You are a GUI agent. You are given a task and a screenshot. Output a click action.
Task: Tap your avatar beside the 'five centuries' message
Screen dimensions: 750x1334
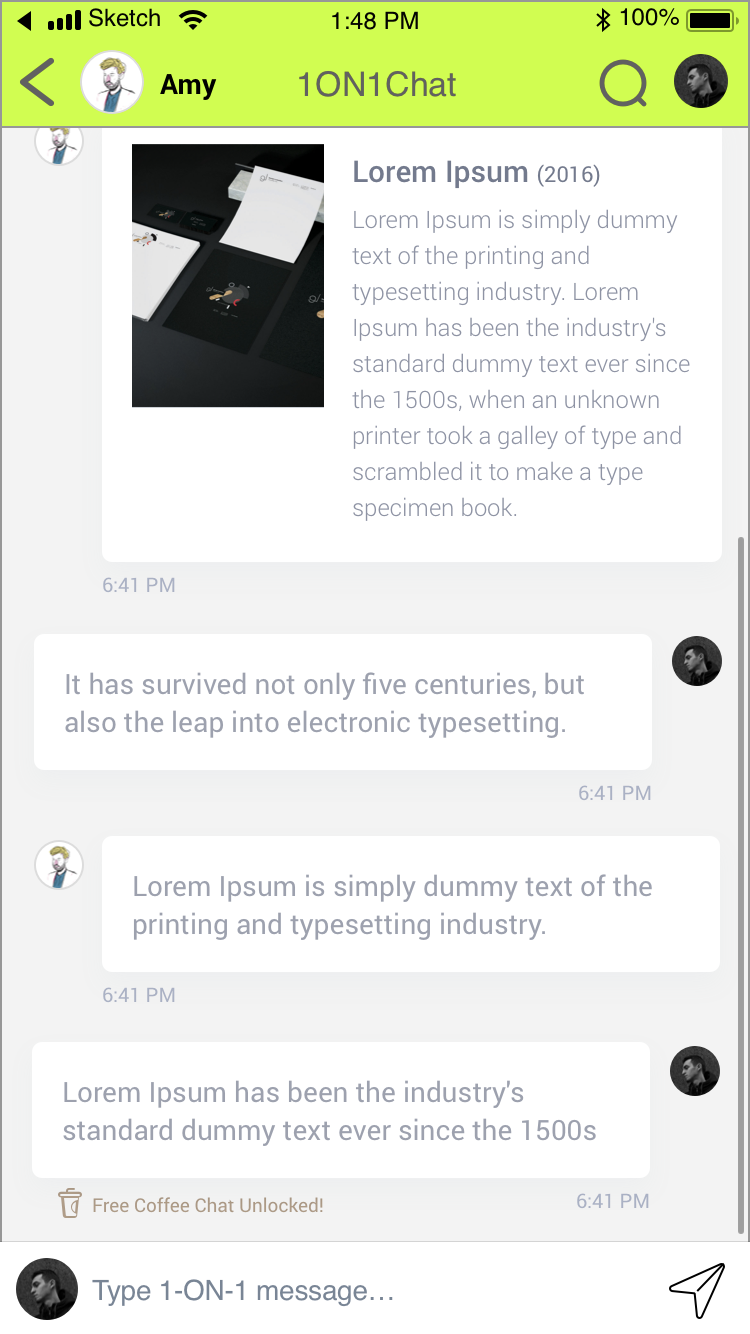click(697, 661)
